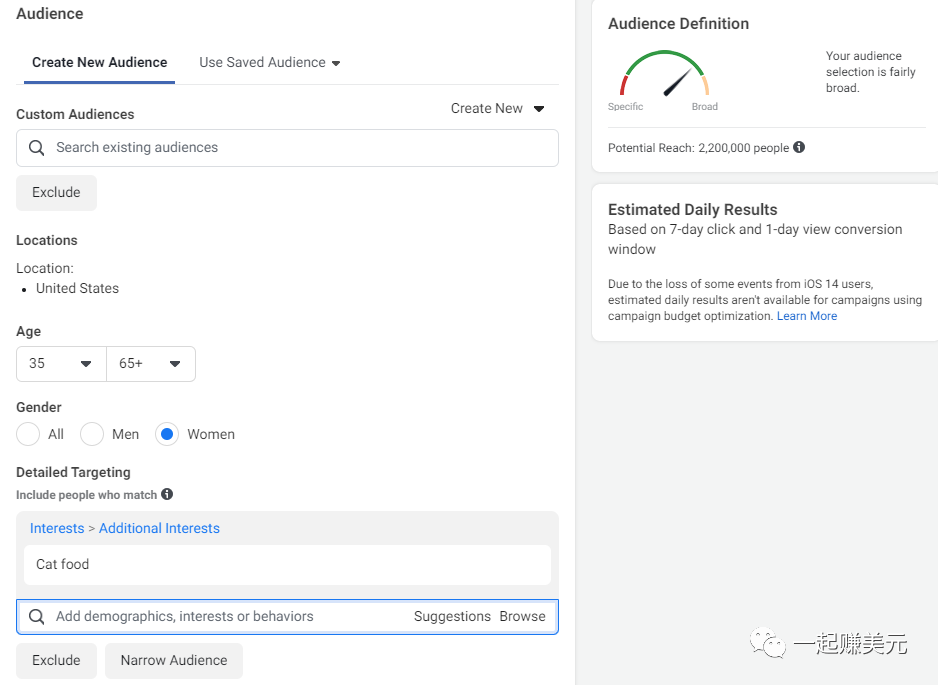
Task: Click the Potential Reach info icon
Action: (799, 148)
